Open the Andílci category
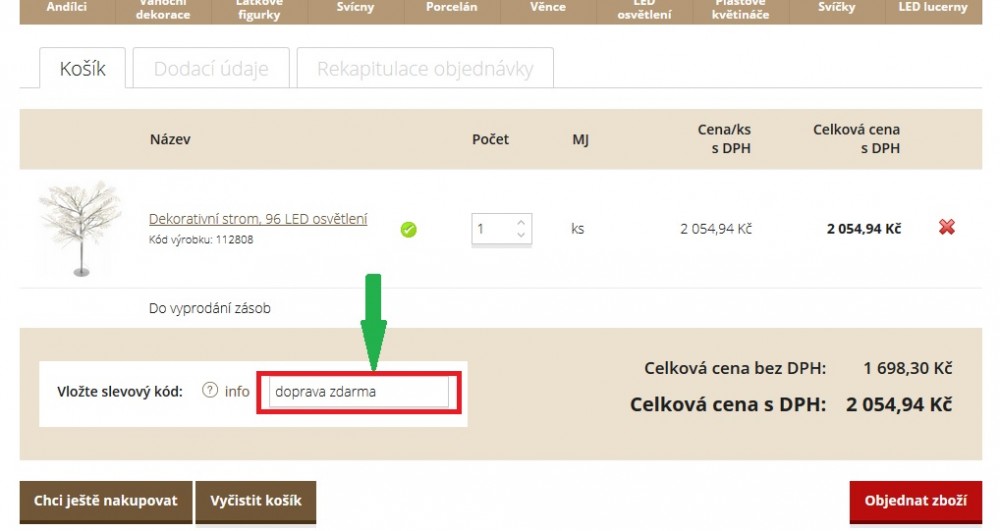 [67, 8]
